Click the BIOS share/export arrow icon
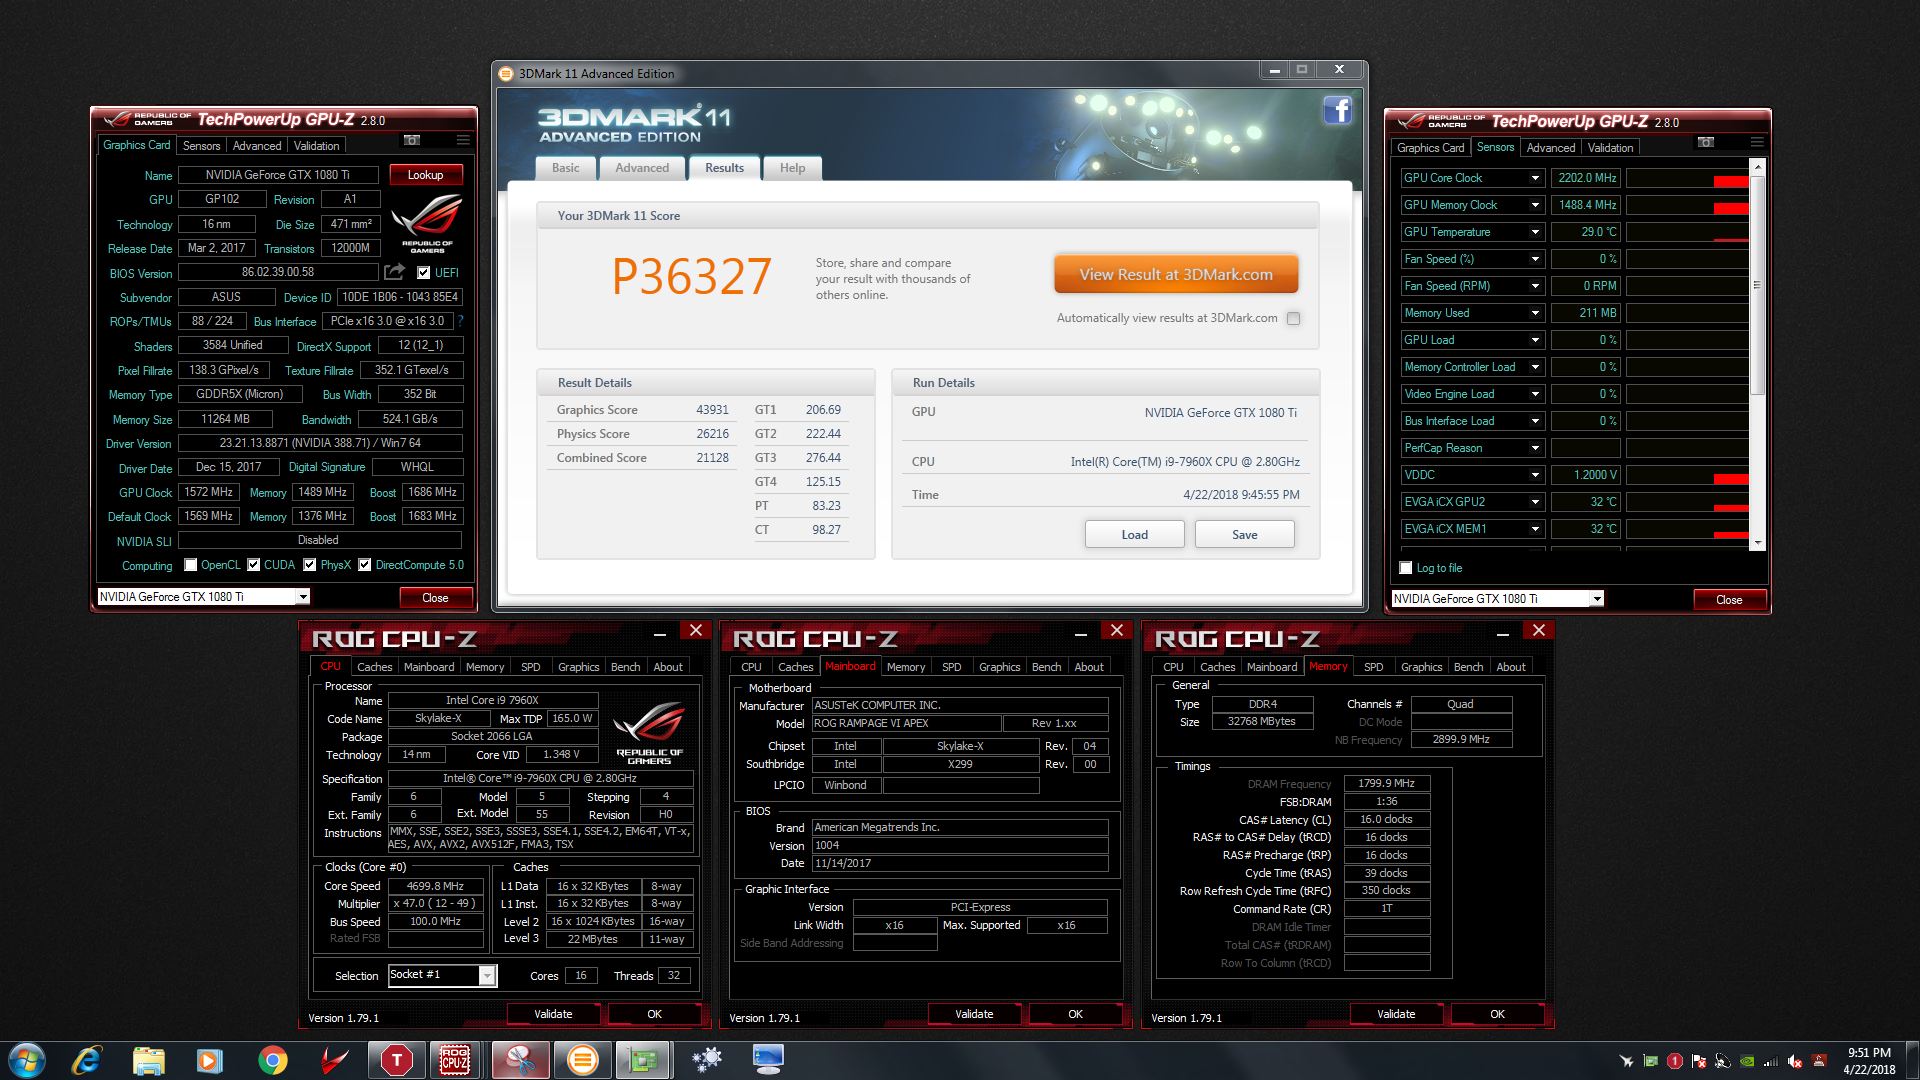The width and height of the screenshot is (1920, 1080). coord(394,272)
